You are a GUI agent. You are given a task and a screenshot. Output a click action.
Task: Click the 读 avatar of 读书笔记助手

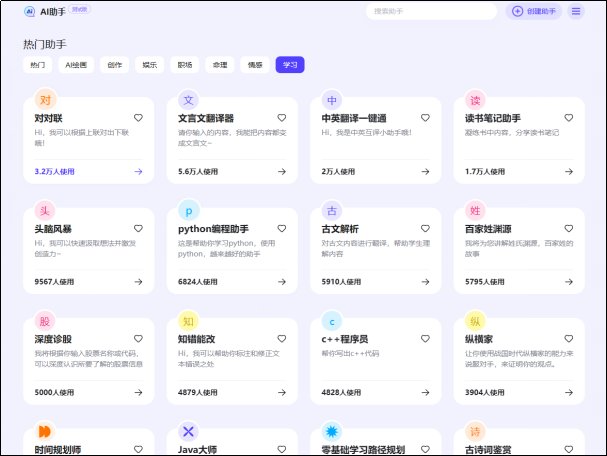475,100
